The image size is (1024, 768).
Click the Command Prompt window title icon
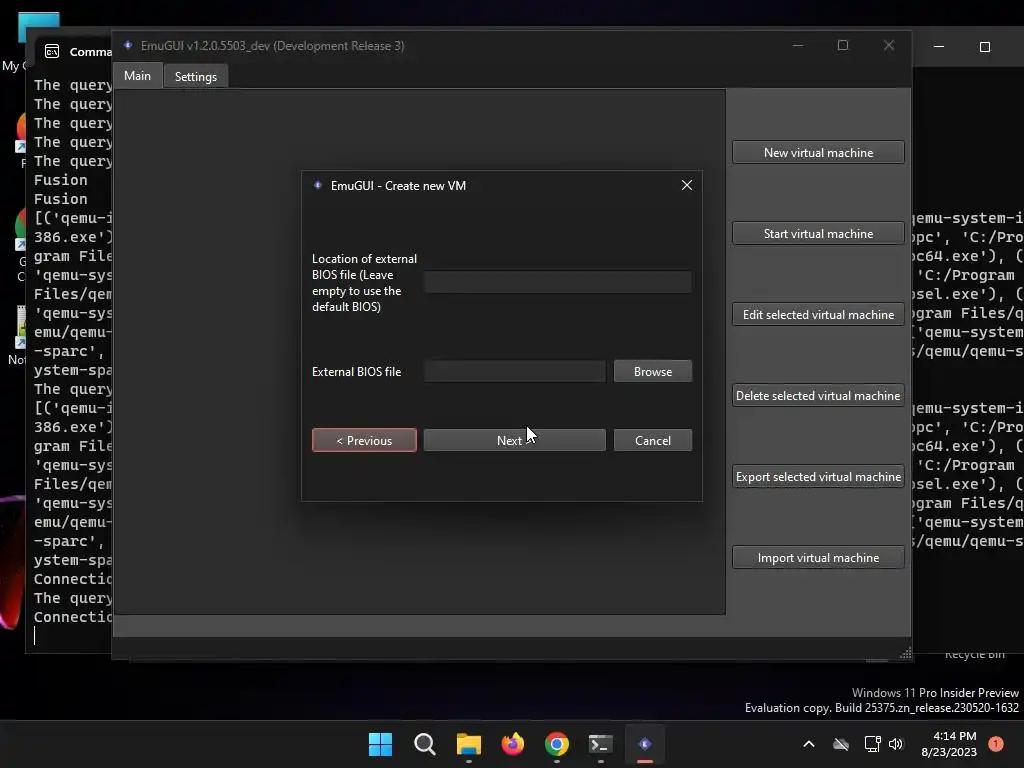[x=52, y=52]
